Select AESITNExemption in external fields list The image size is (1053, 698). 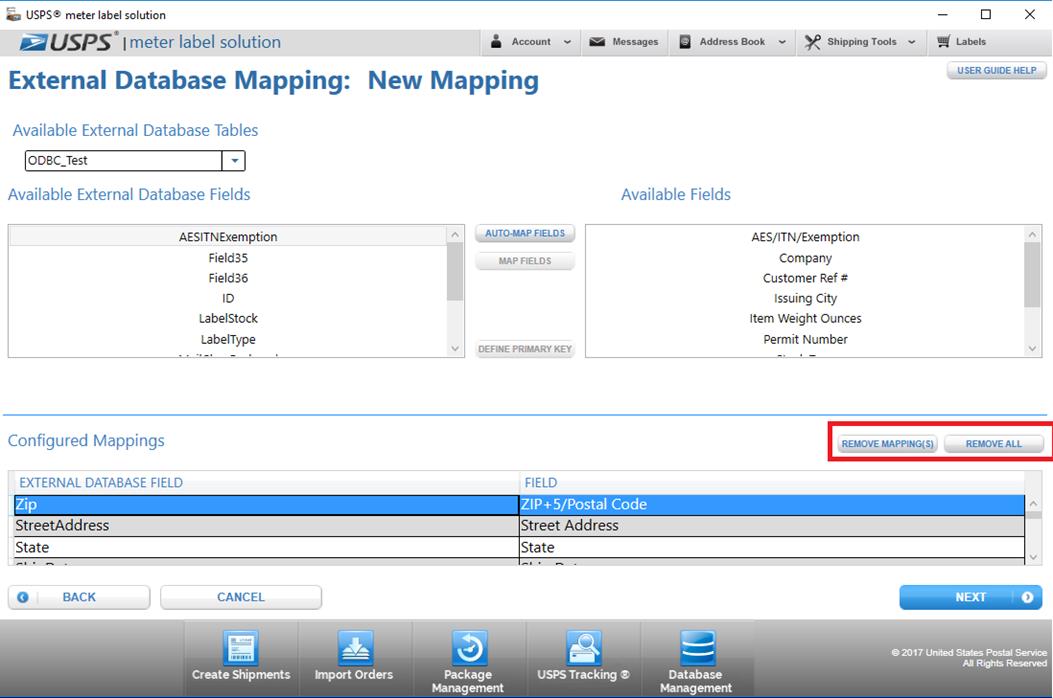pos(228,236)
